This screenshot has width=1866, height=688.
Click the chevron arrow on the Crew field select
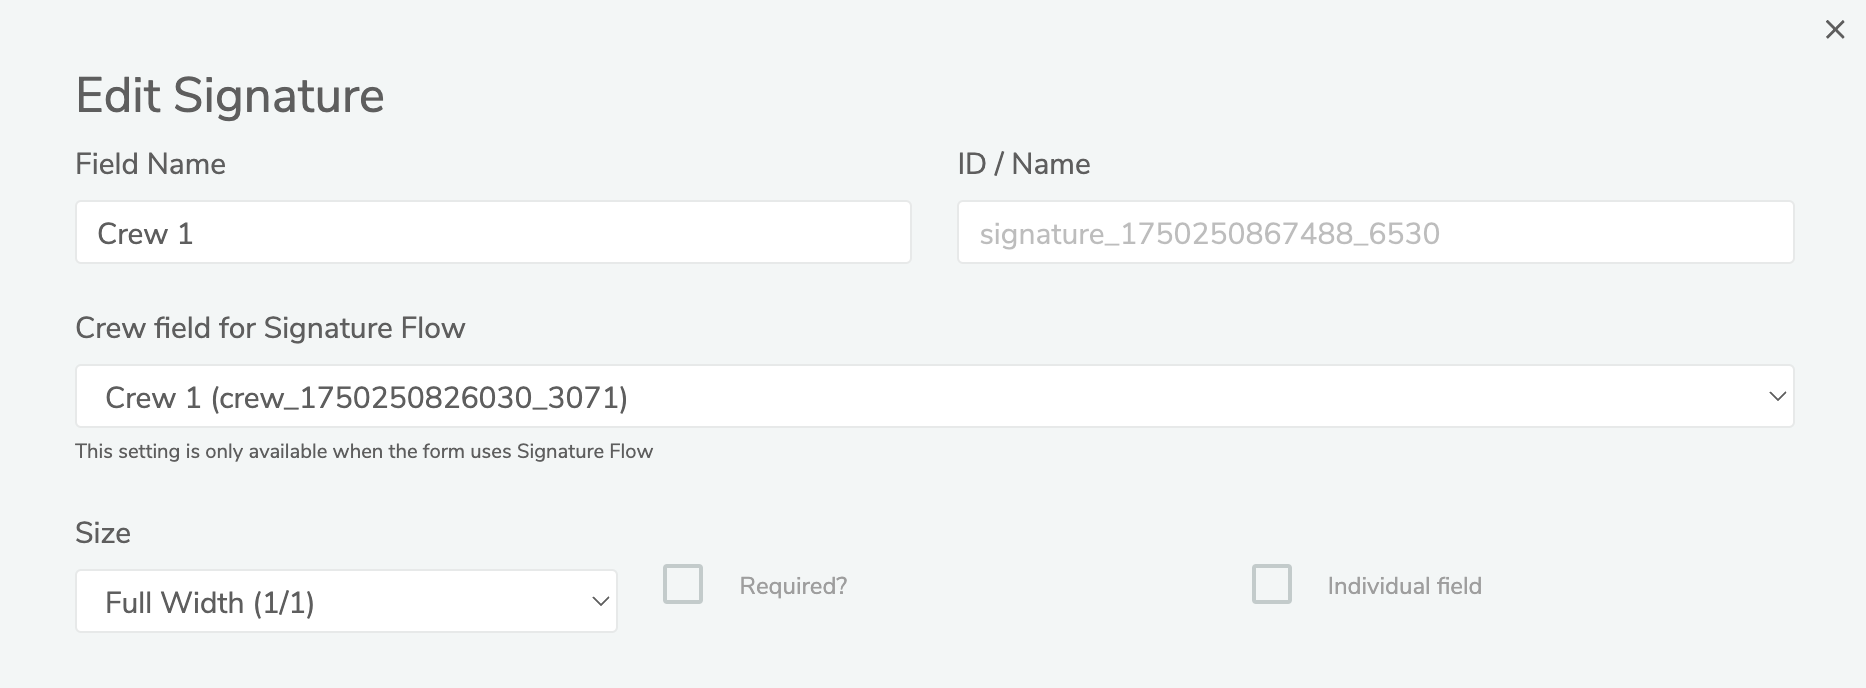pyautogui.click(x=1777, y=397)
